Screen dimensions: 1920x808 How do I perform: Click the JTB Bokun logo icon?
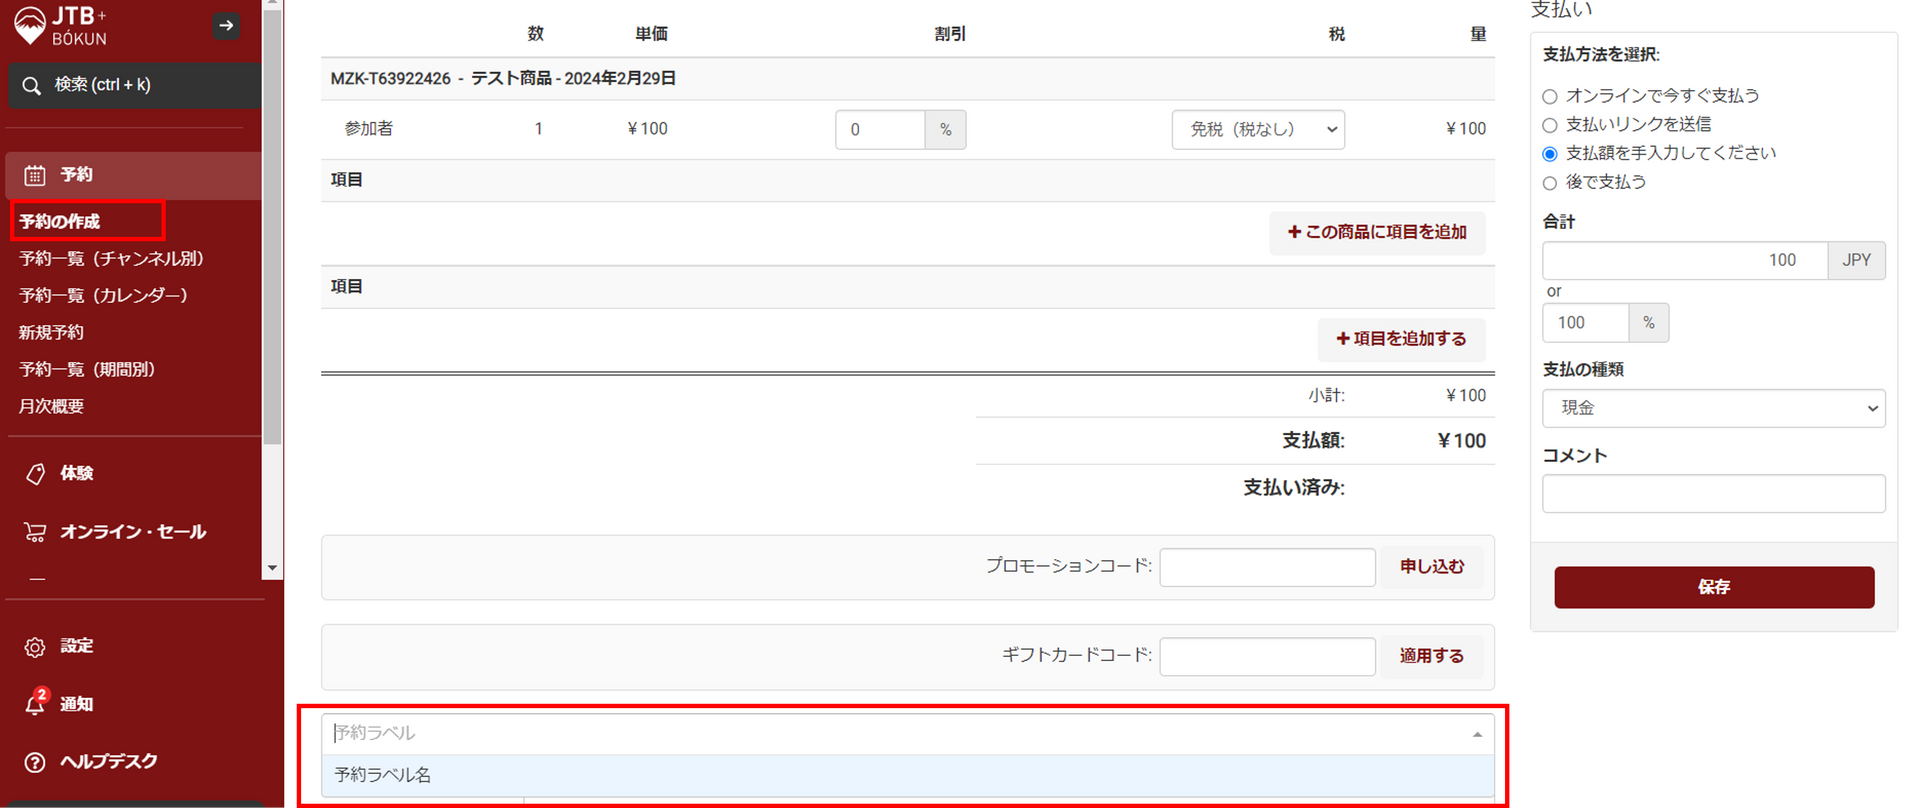click(30, 25)
